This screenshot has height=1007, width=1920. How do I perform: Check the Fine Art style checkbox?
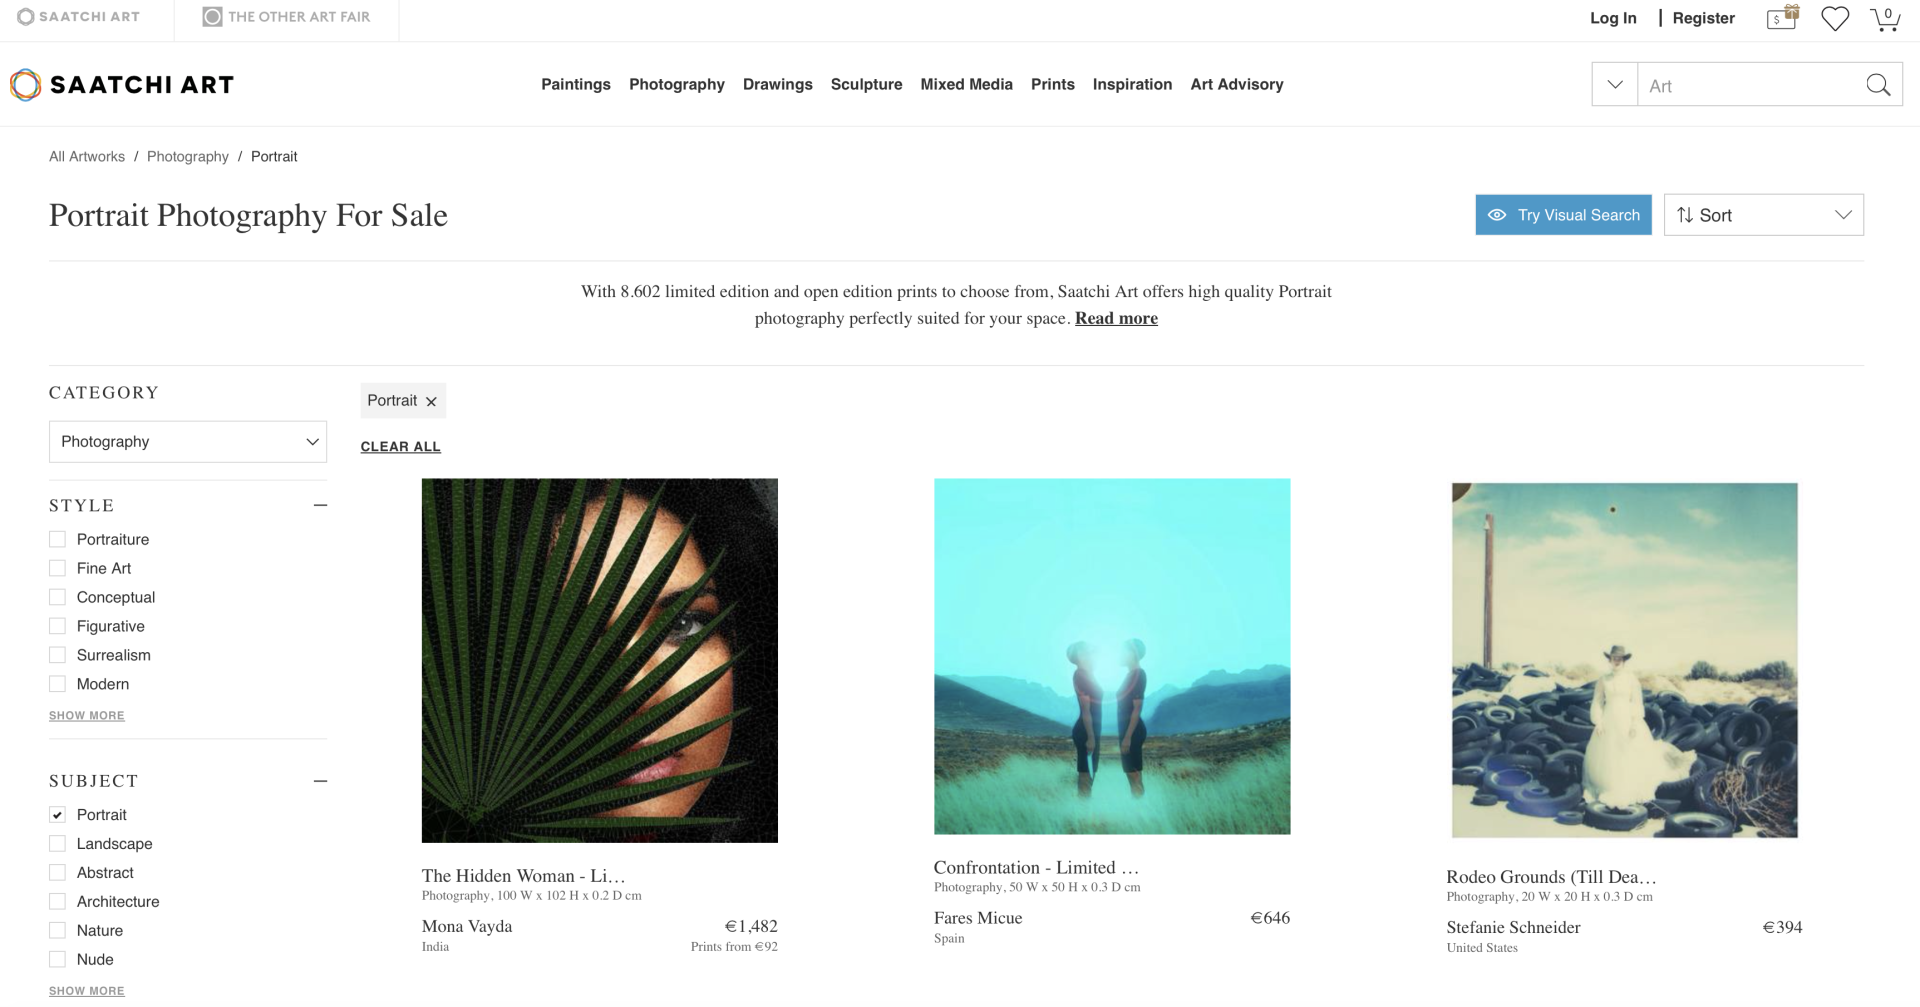pyautogui.click(x=57, y=568)
